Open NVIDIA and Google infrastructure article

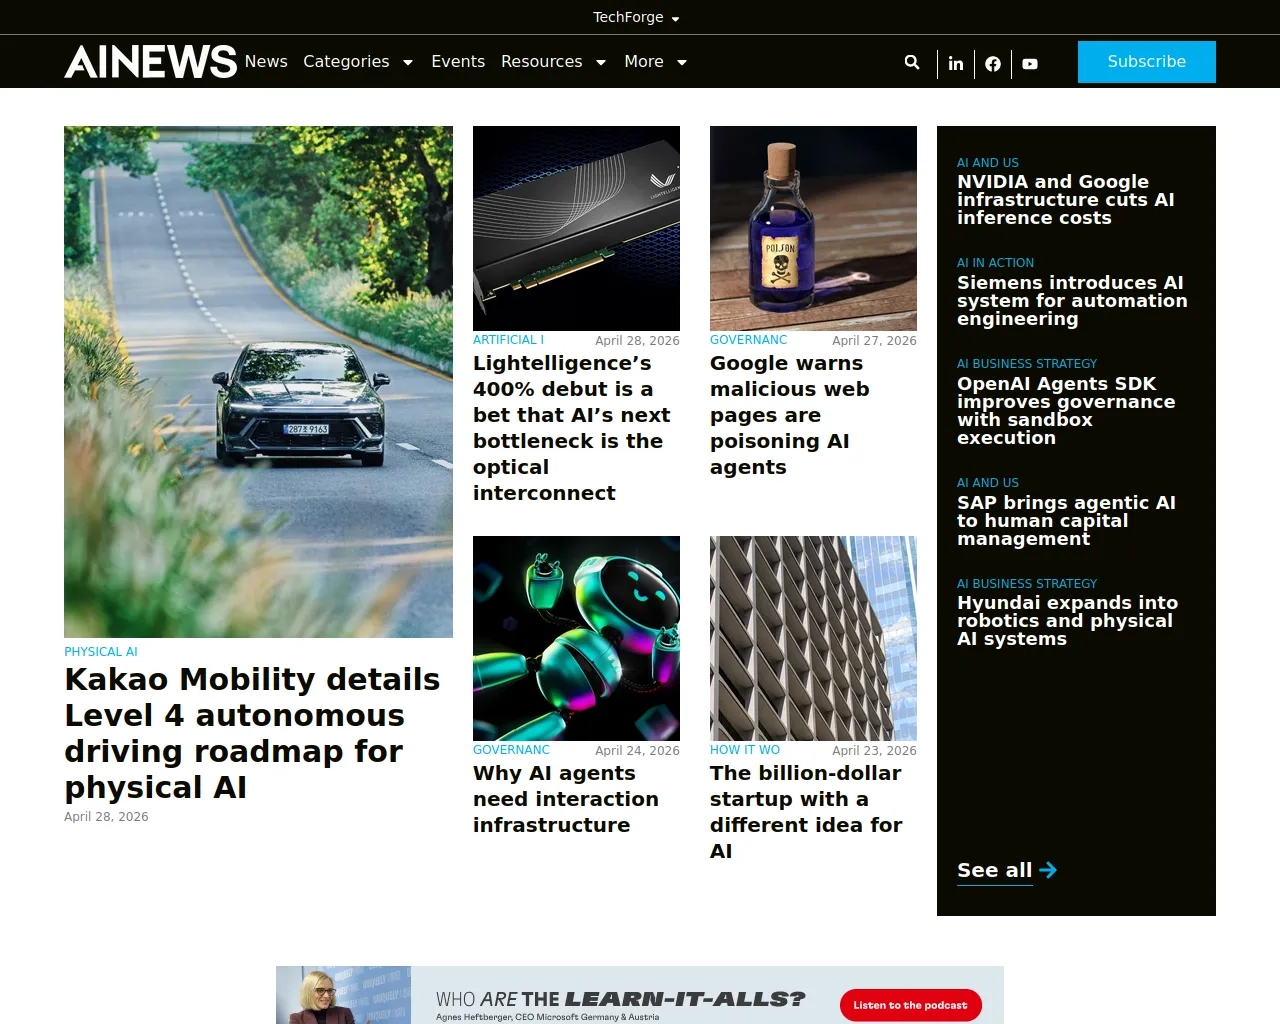(1066, 200)
